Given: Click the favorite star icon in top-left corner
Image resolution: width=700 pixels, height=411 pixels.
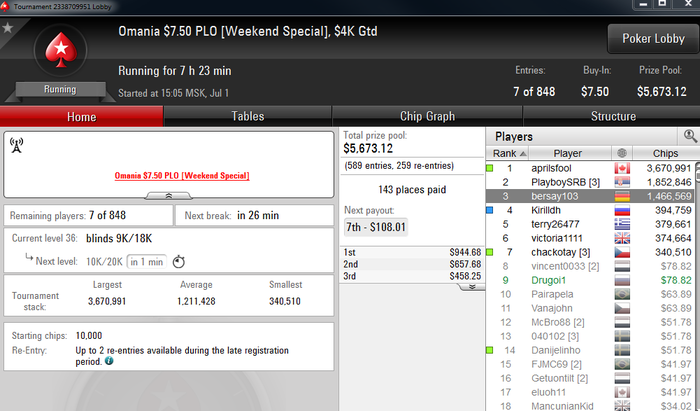Looking at the screenshot, I should point(7,28).
